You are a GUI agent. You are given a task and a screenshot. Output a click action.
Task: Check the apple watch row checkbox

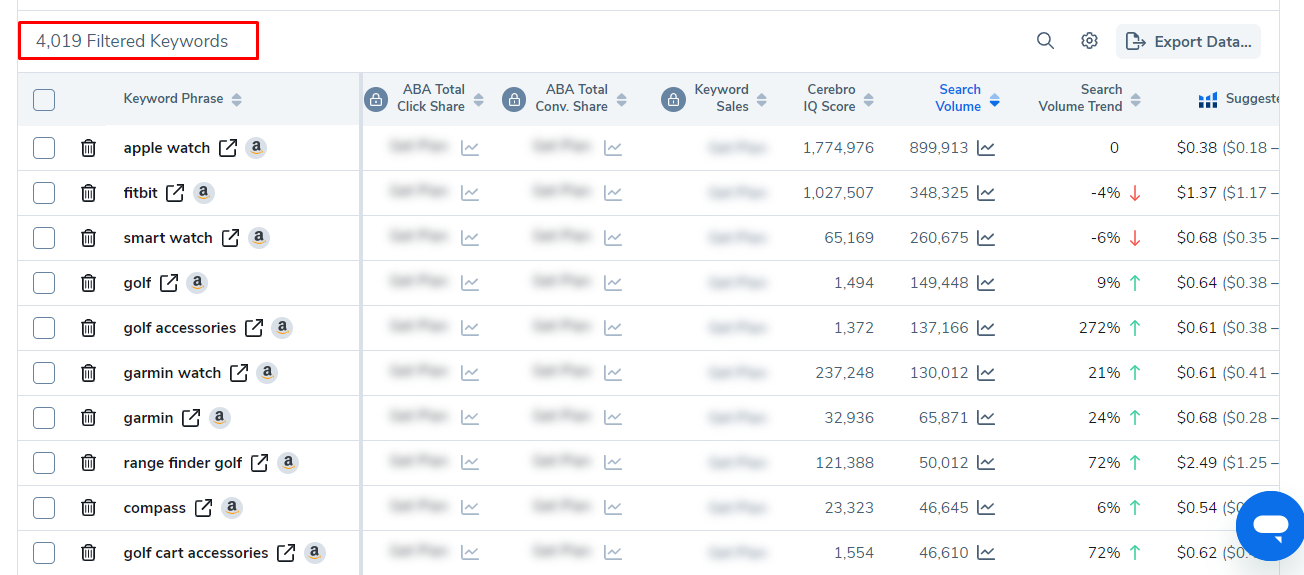pyautogui.click(x=44, y=148)
